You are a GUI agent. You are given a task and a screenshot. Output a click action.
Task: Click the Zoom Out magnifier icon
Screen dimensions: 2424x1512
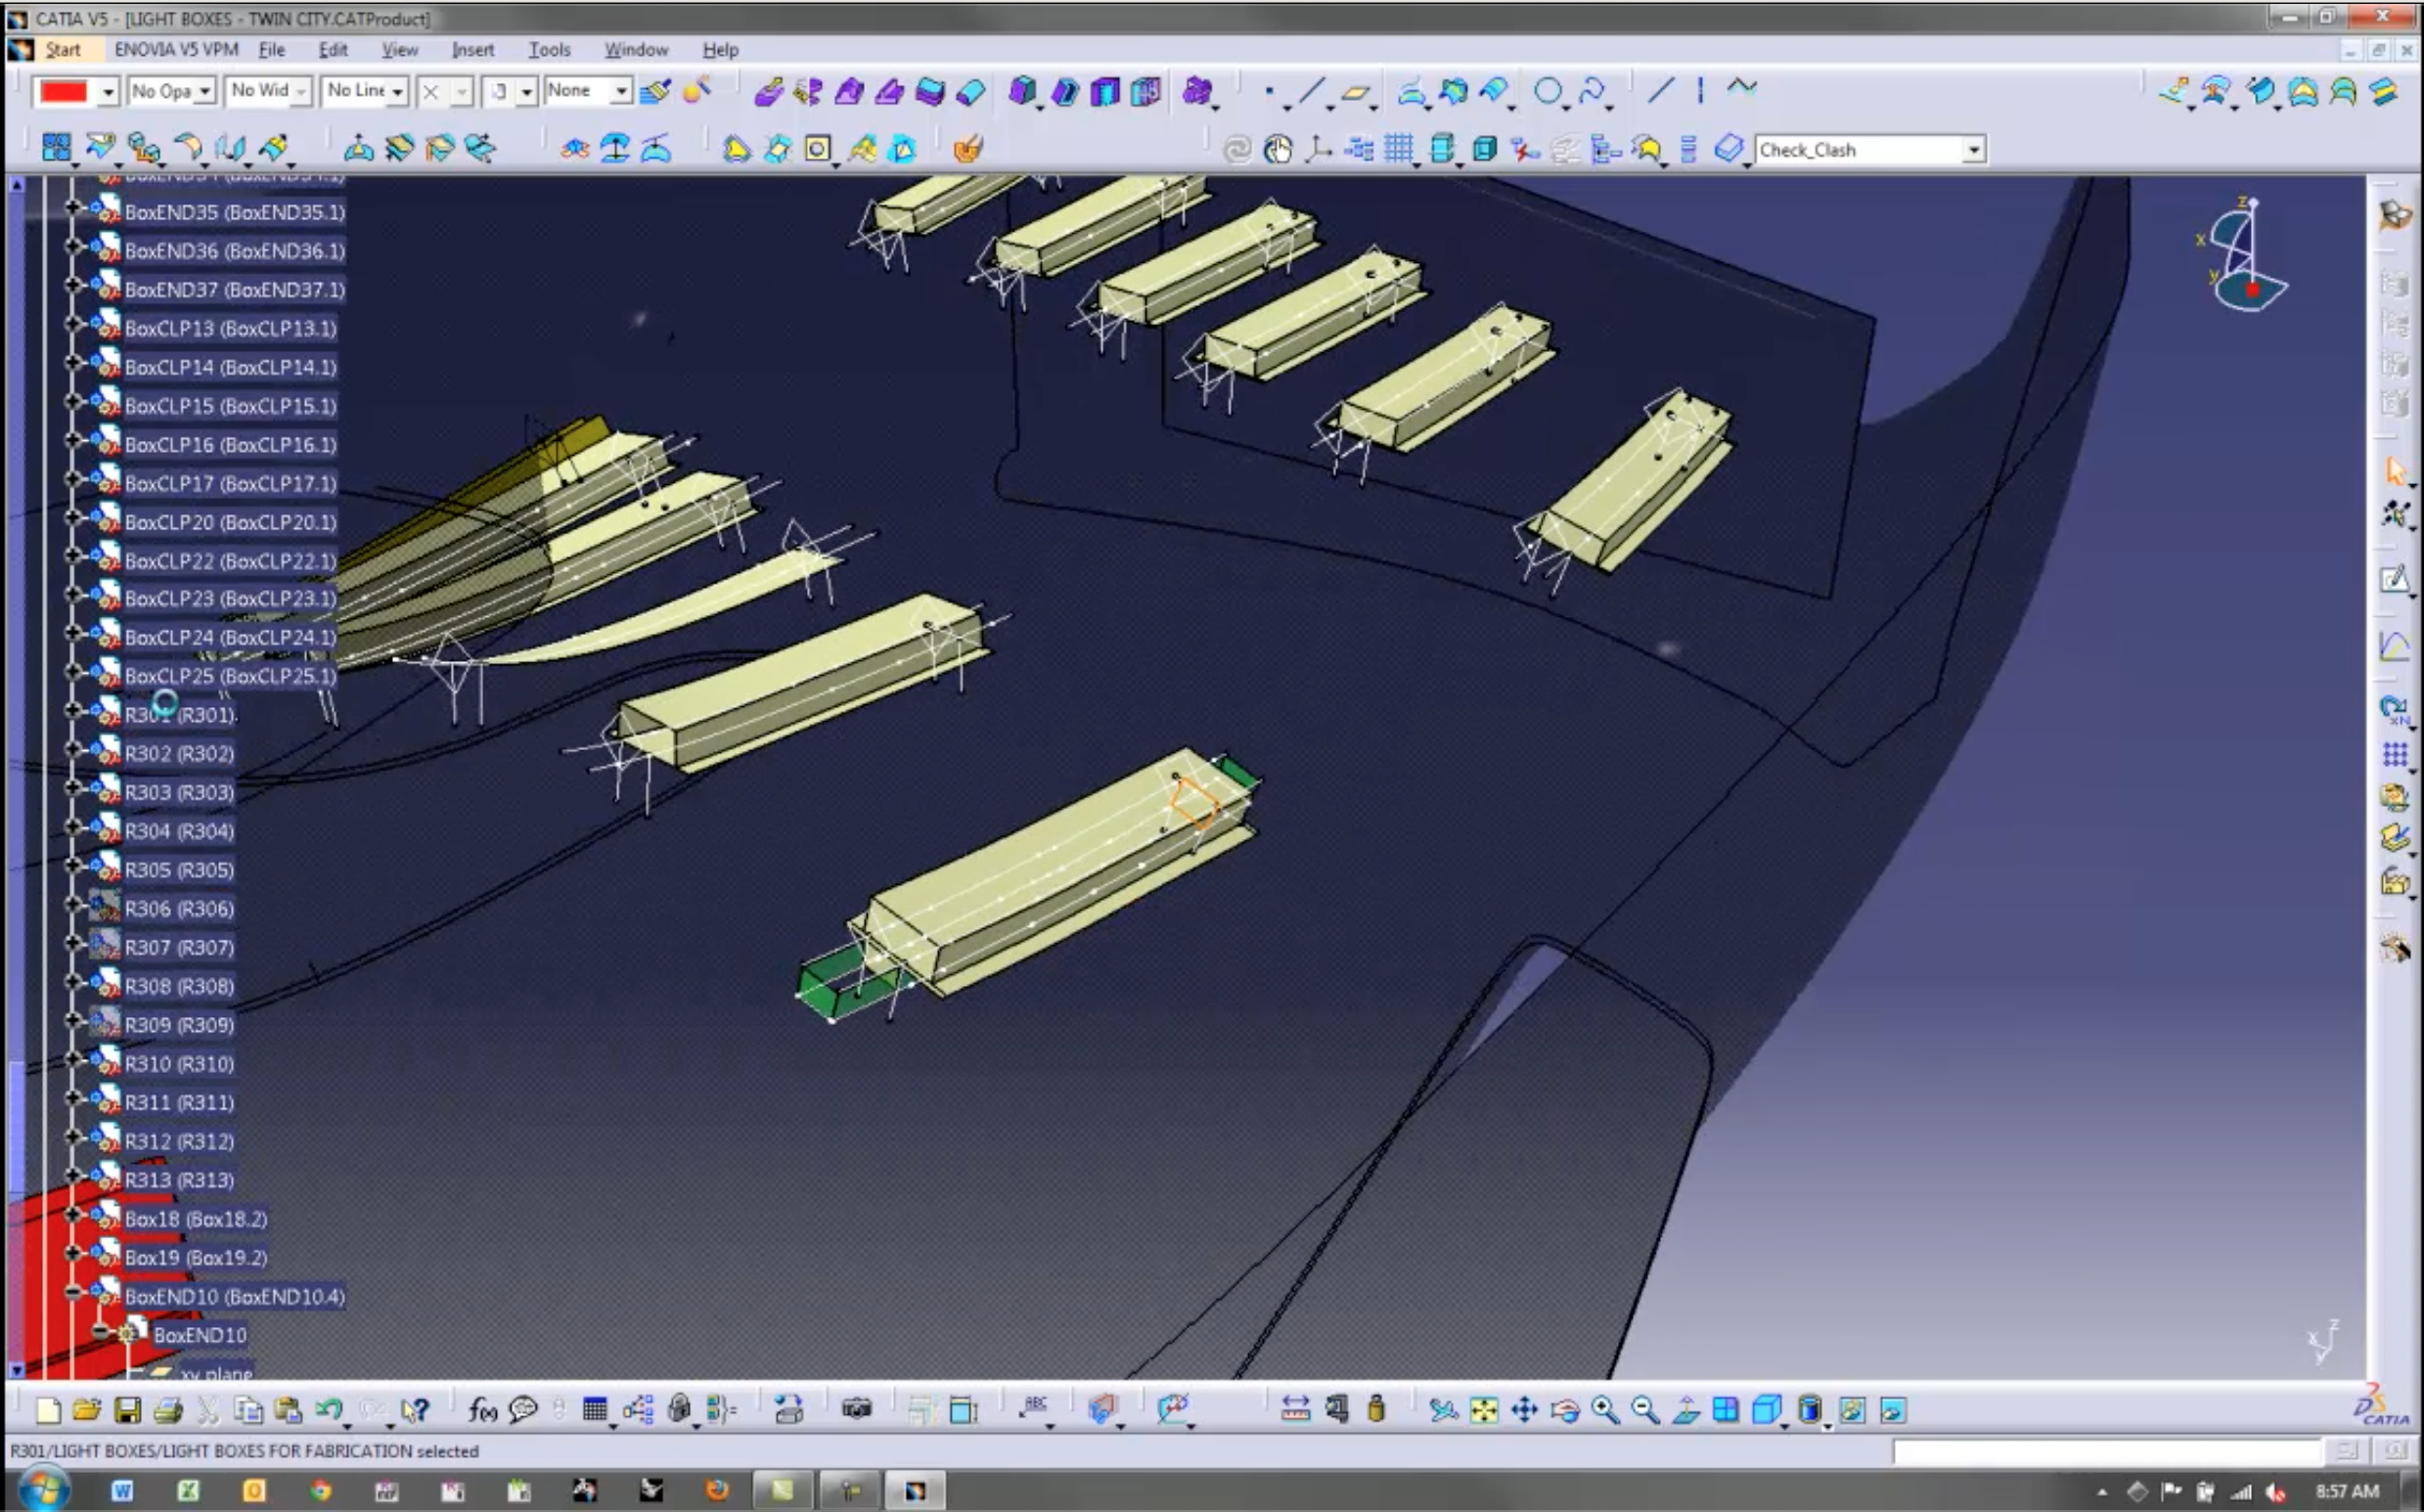(x=1644, y=1410)
